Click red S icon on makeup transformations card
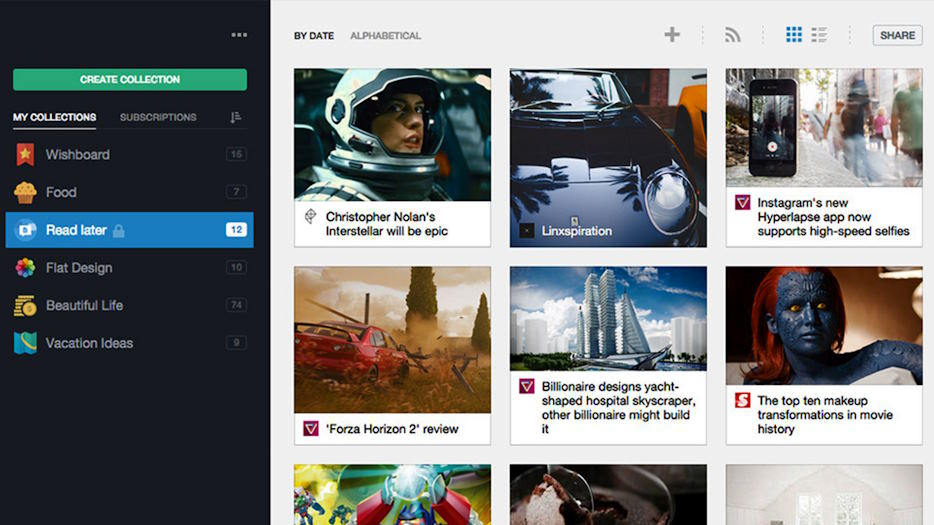The width and height of the screenshot is (934, 525). (742, 400)
